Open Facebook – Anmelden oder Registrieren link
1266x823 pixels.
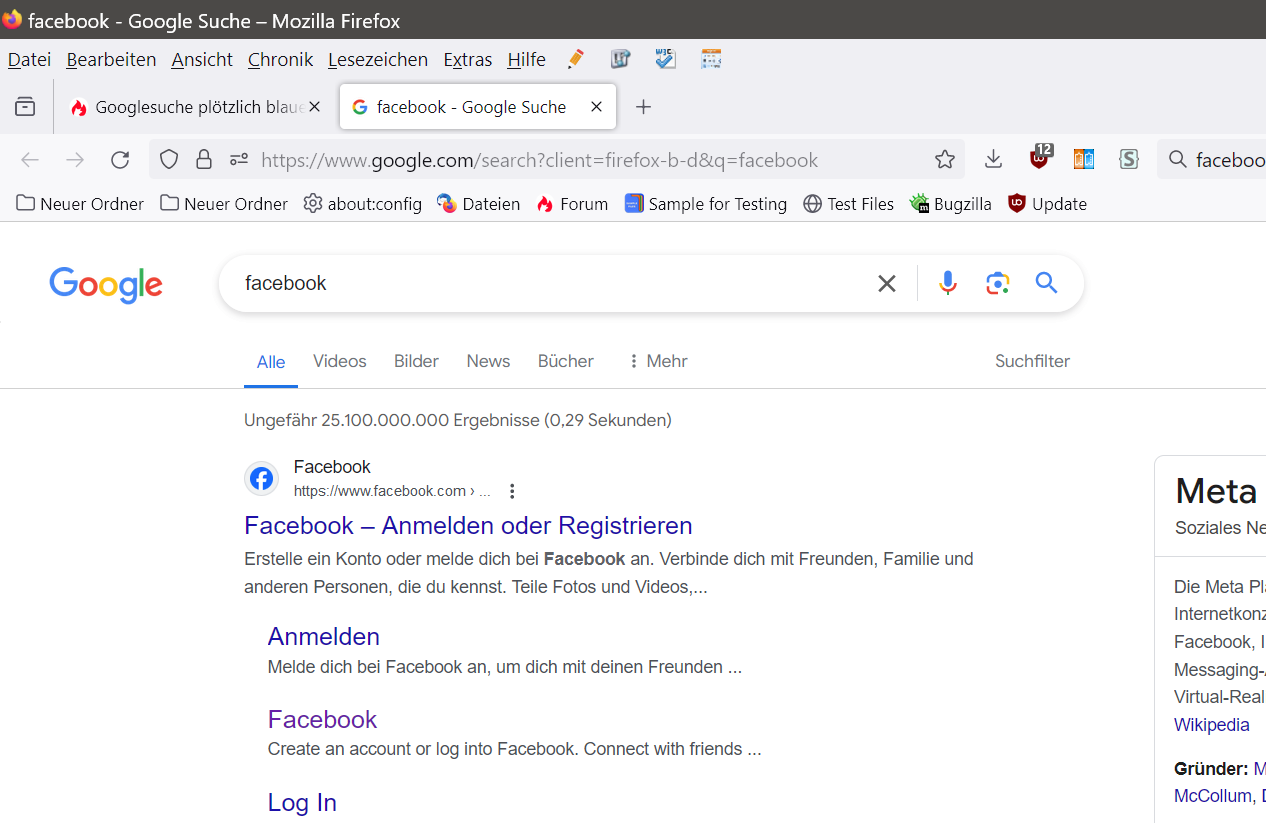click(x=468, y=525)
